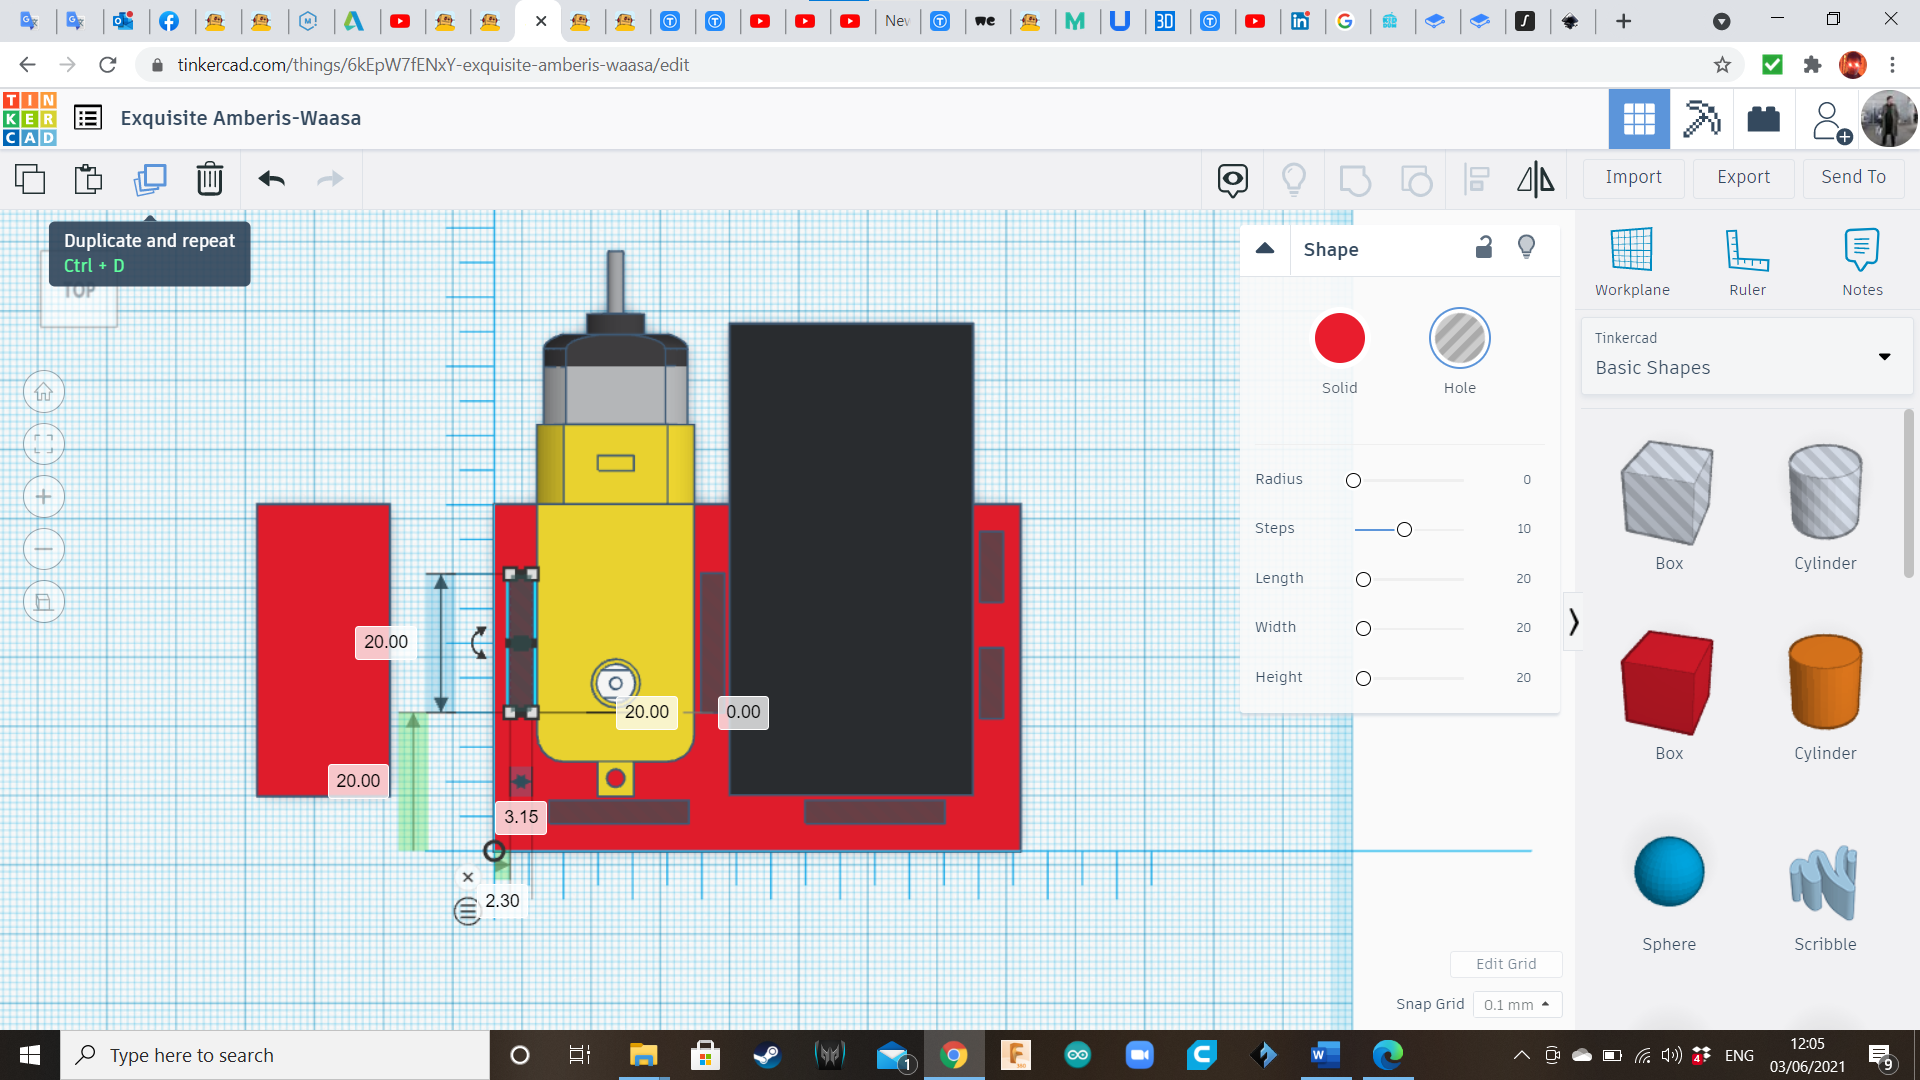
Task: Click the Edit Grid button
Action: coord(1507,963)
